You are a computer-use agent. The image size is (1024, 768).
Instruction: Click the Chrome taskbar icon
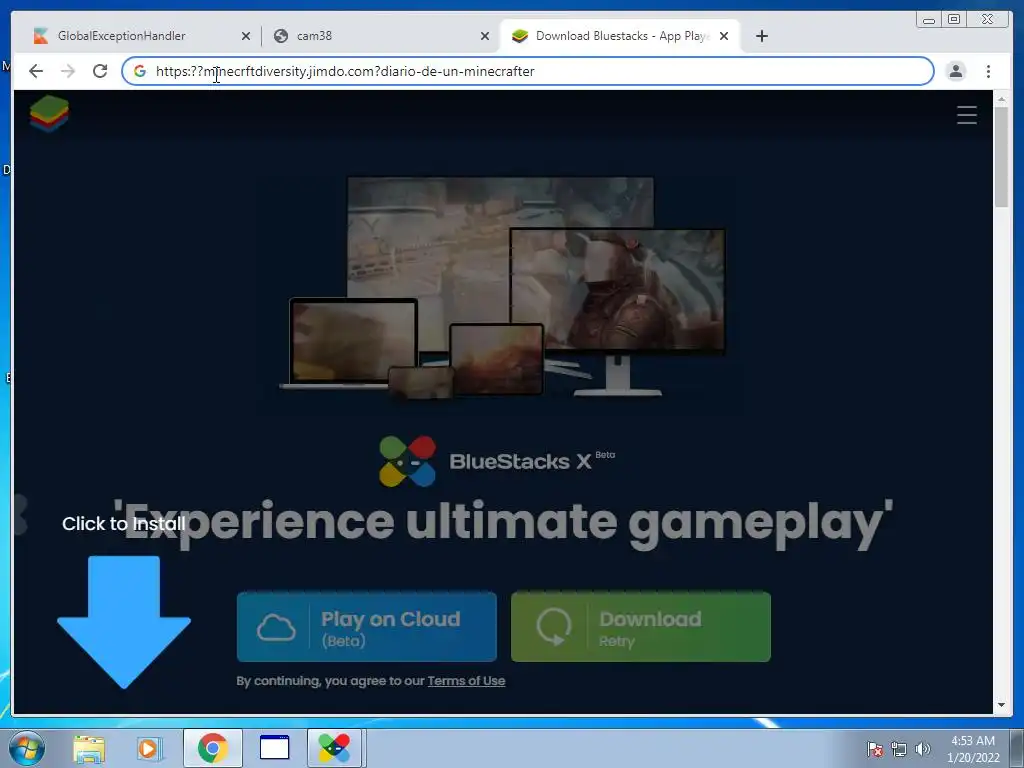coord(212,748)
